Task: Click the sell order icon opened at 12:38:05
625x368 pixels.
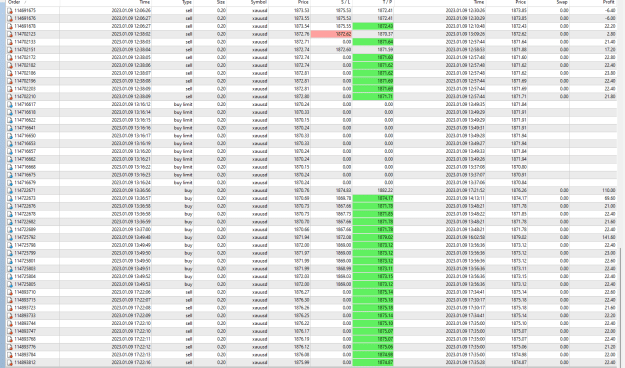Action: tap(10, 57)
